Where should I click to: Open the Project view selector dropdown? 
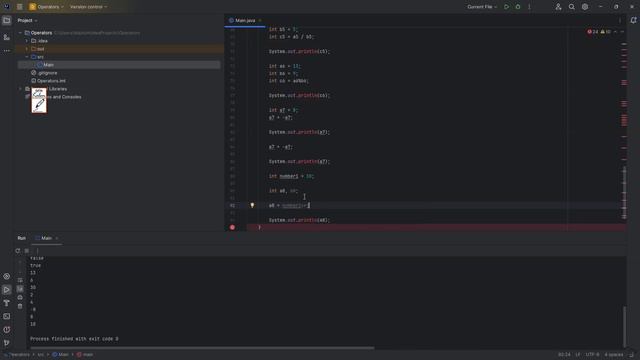pyautogui.click(x=27, y=20)
